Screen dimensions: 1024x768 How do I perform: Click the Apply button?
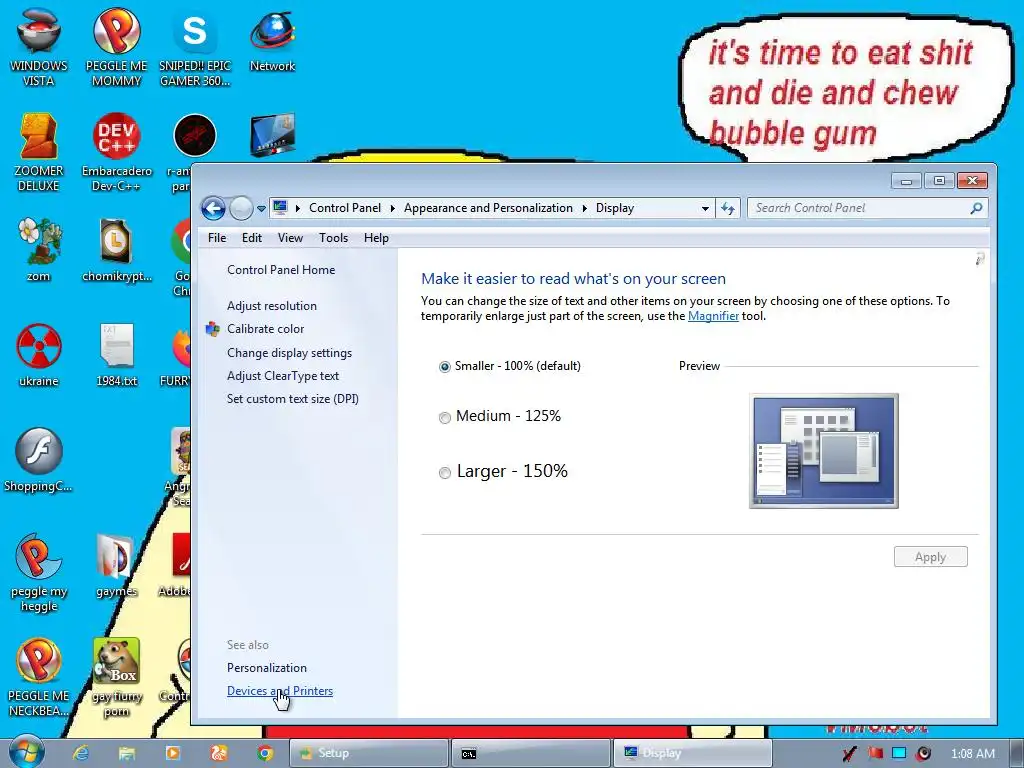931,557
